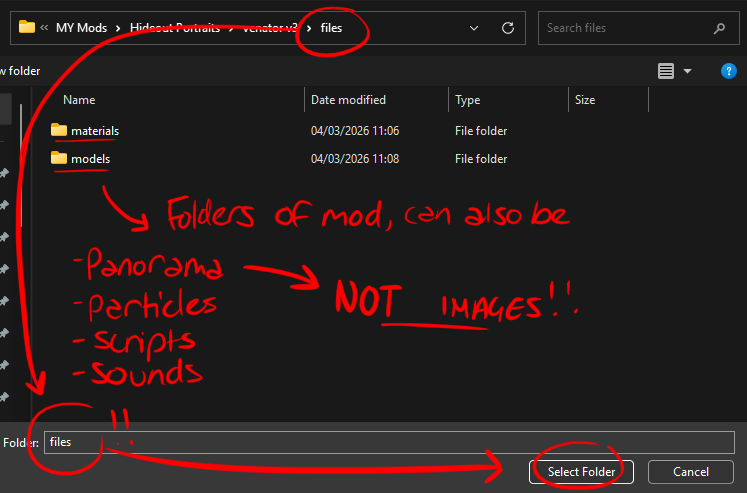Select the models date 04/03/2026 11:08
Image resolution: width=747 pixels, height=493 pixels.
click(355, 159)
